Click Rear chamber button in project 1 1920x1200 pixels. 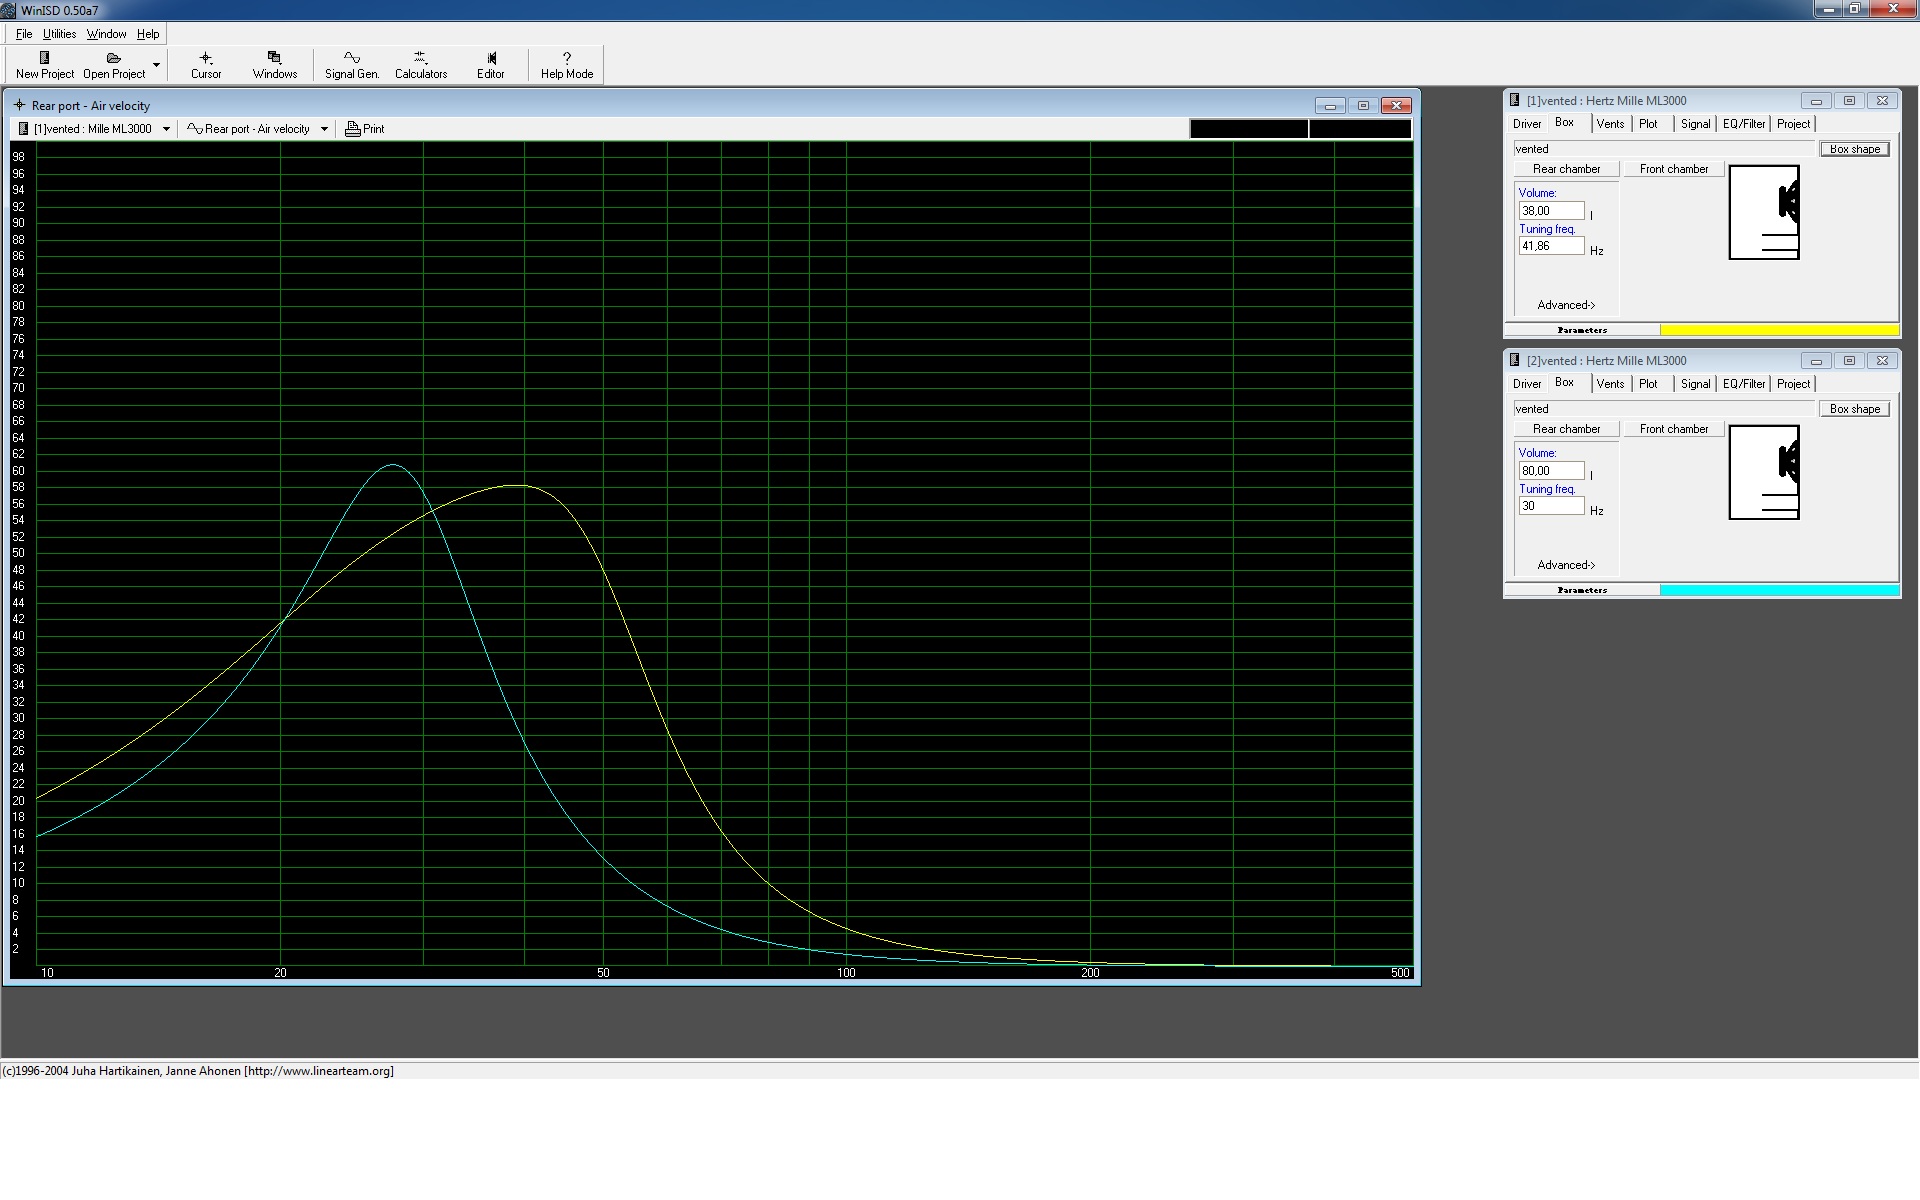coord(1566,169)
